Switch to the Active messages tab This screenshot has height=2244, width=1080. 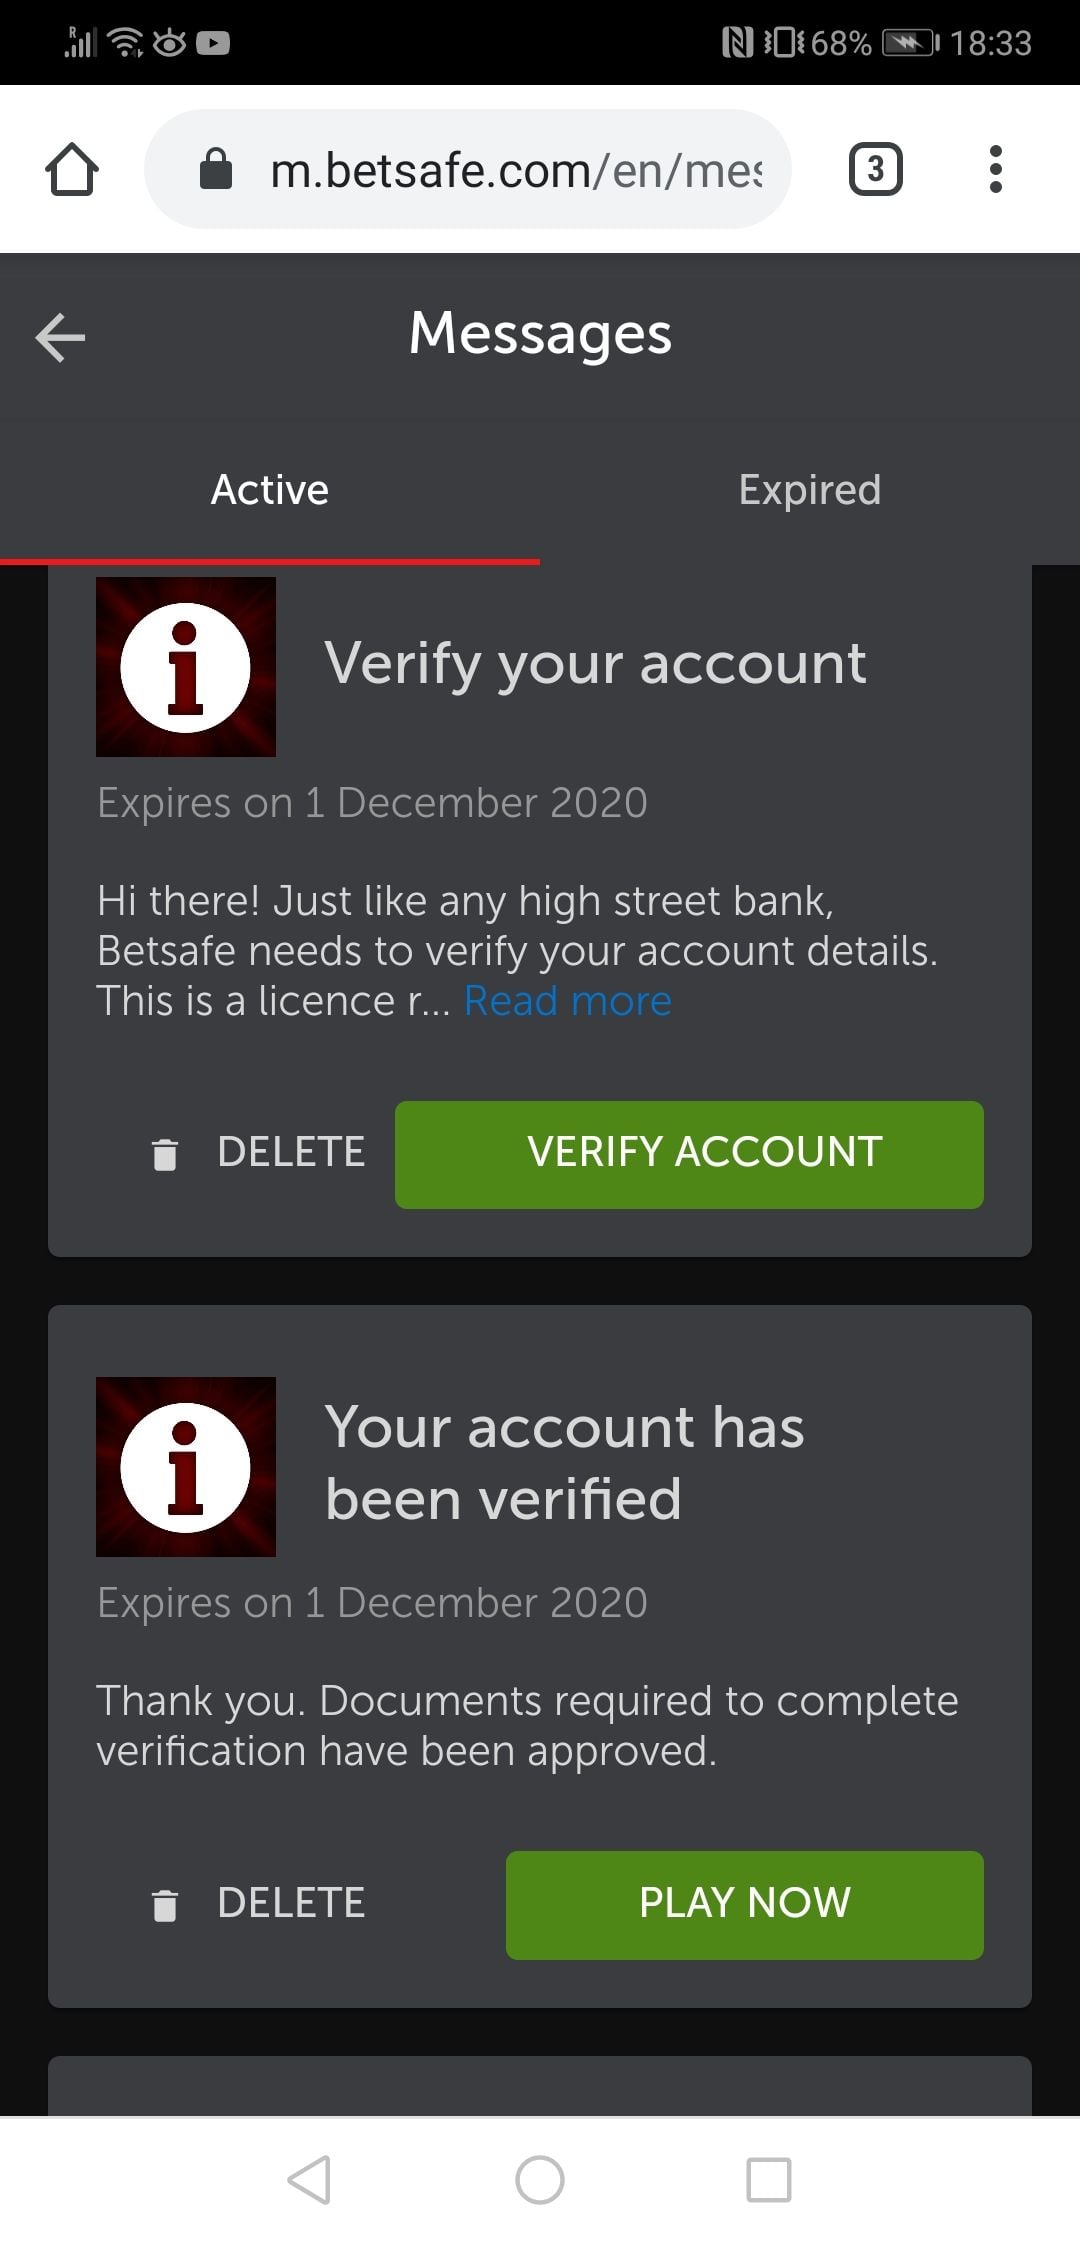click(270, 490)
